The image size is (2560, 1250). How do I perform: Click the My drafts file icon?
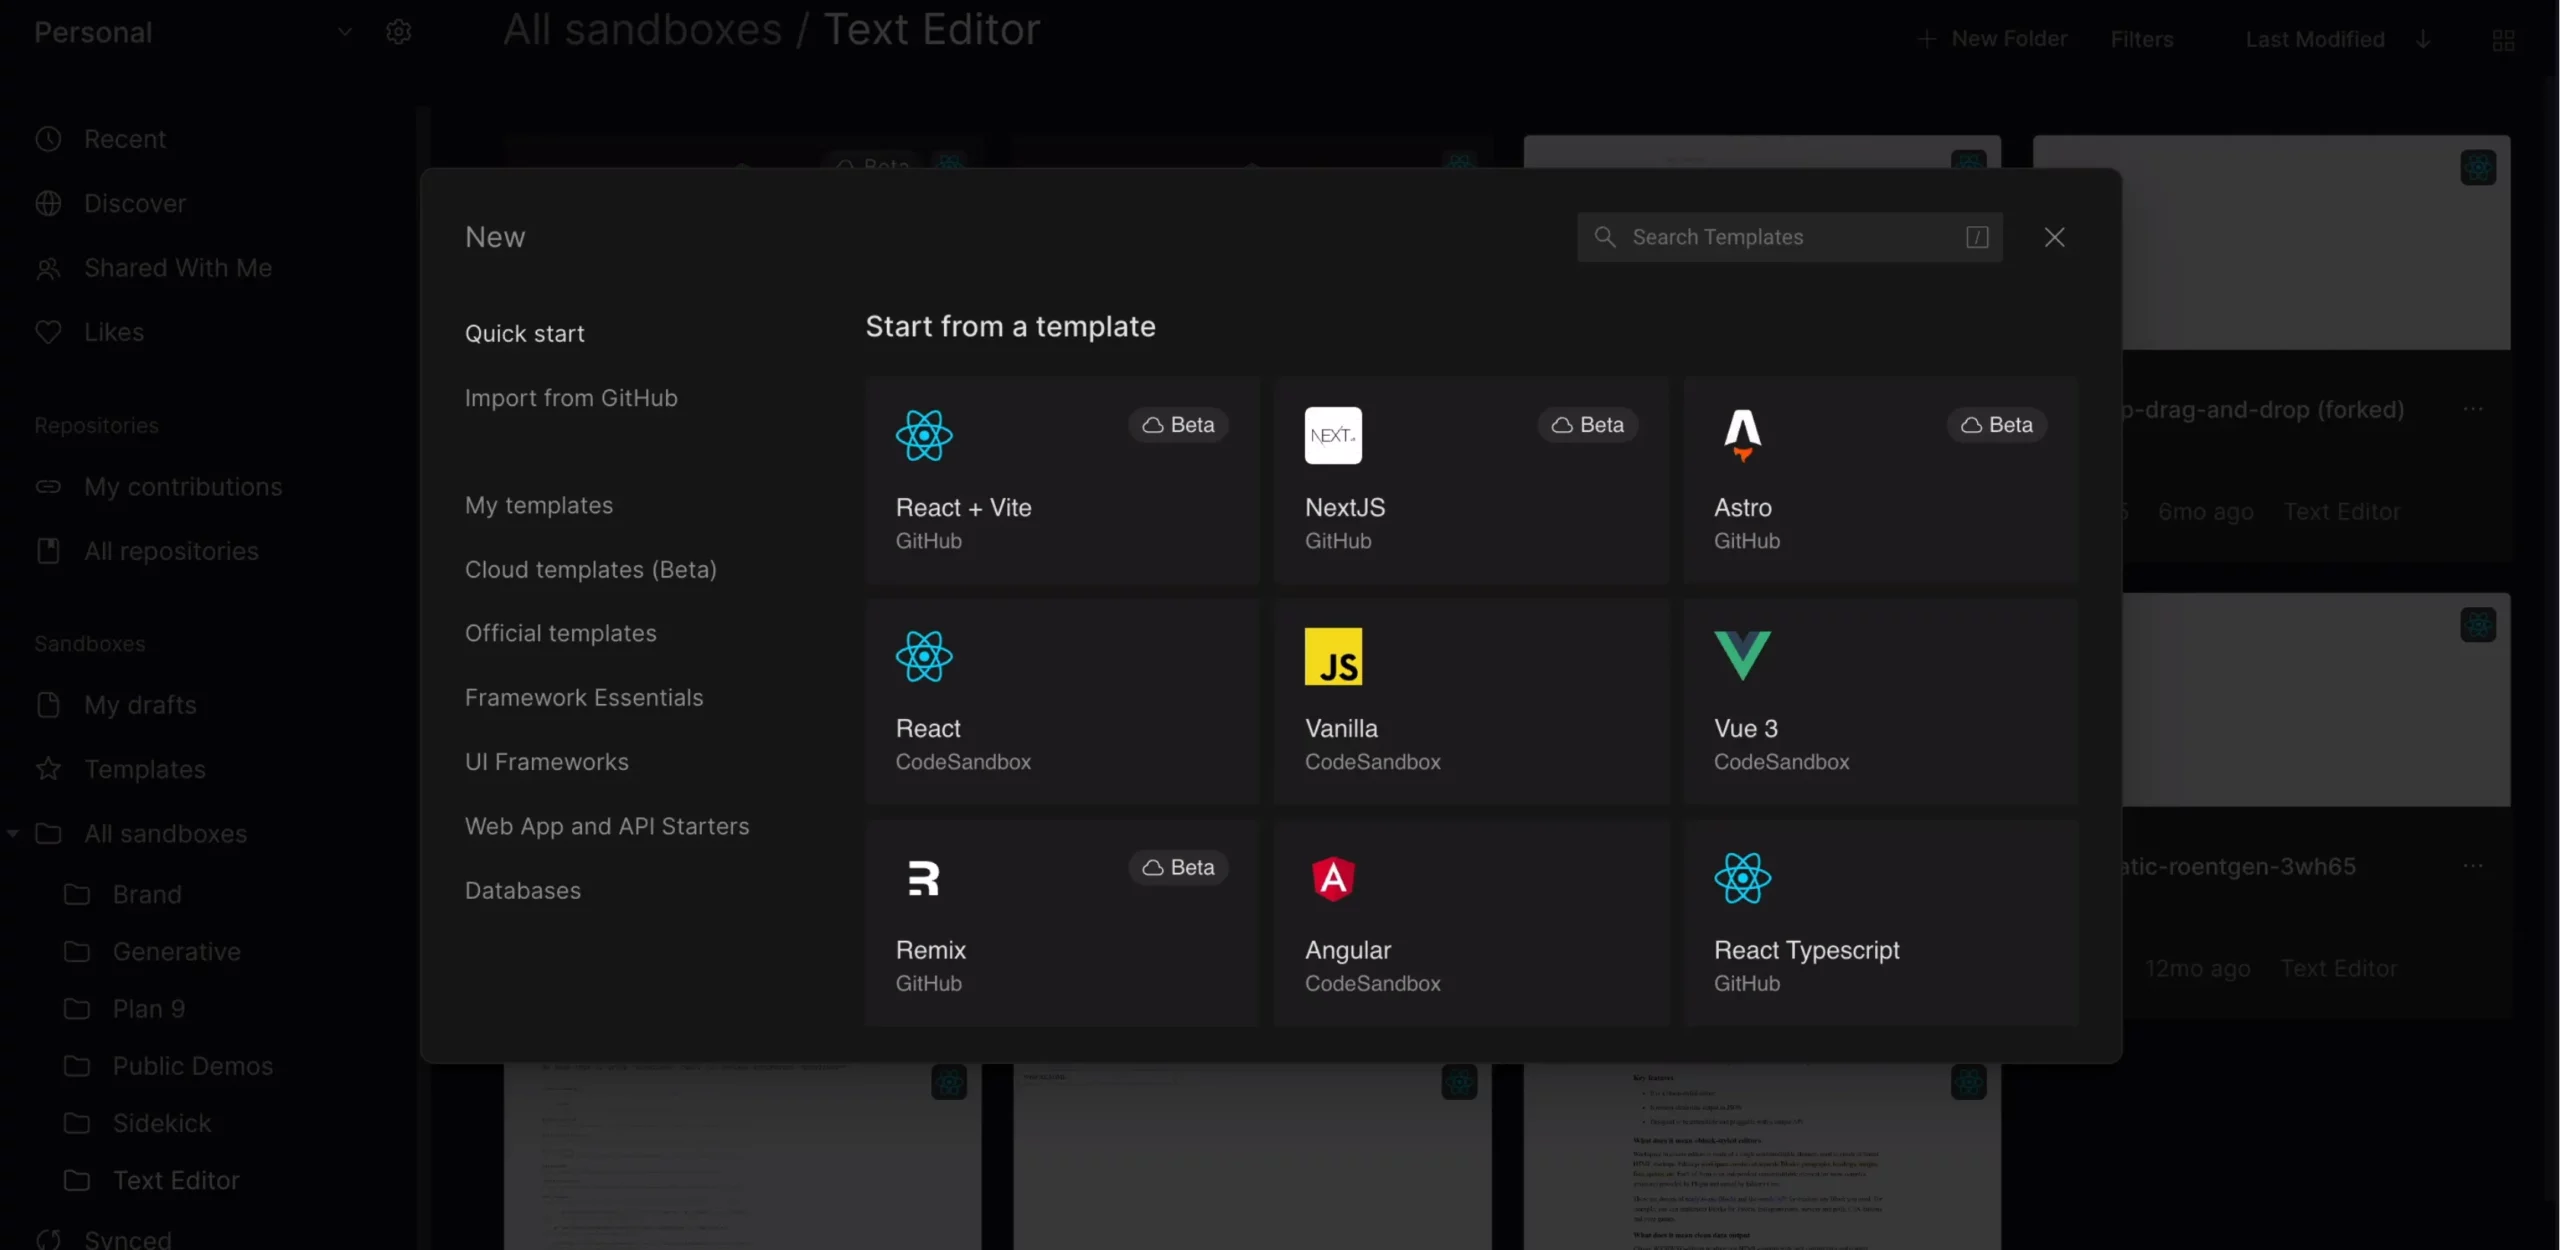(48, 705)
